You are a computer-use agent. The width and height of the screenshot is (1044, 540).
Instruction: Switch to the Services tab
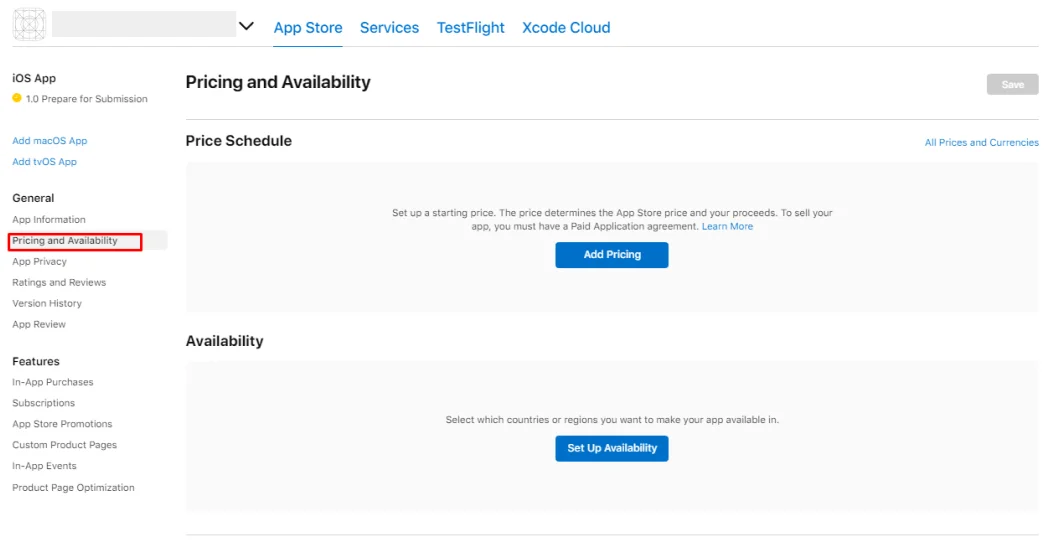pyautogui.click(x=390, y=28)
